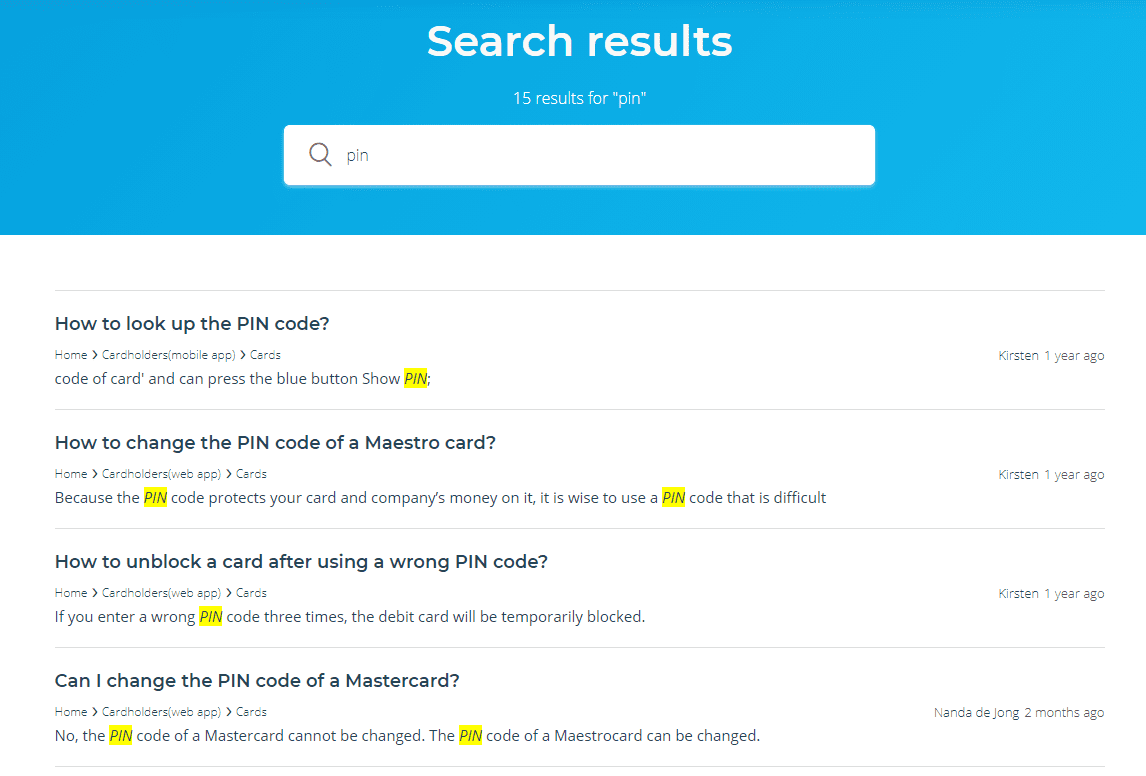Open the wrong PIN card unblock article
This screenshot has width=1146, height=776.
click(x=301, y=562)
